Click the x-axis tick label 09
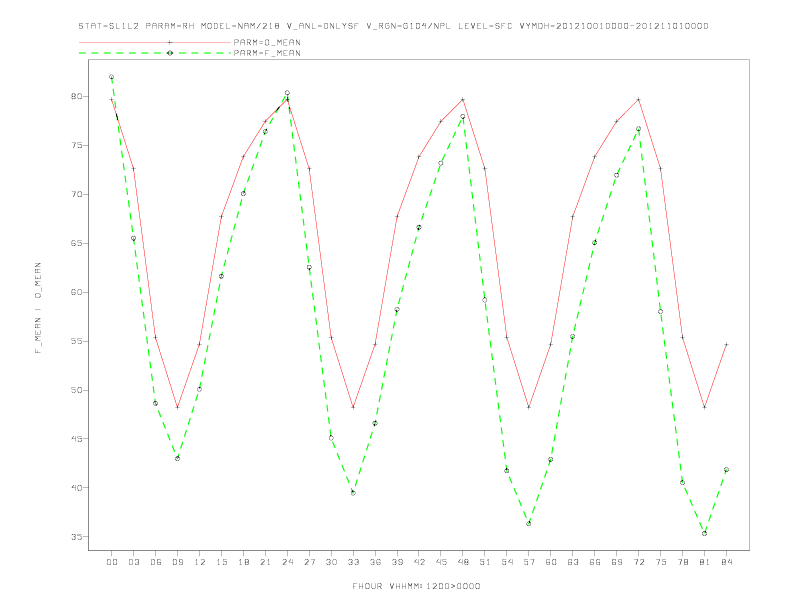The height and width of the screenshot is (612, 792). (177, 562)
